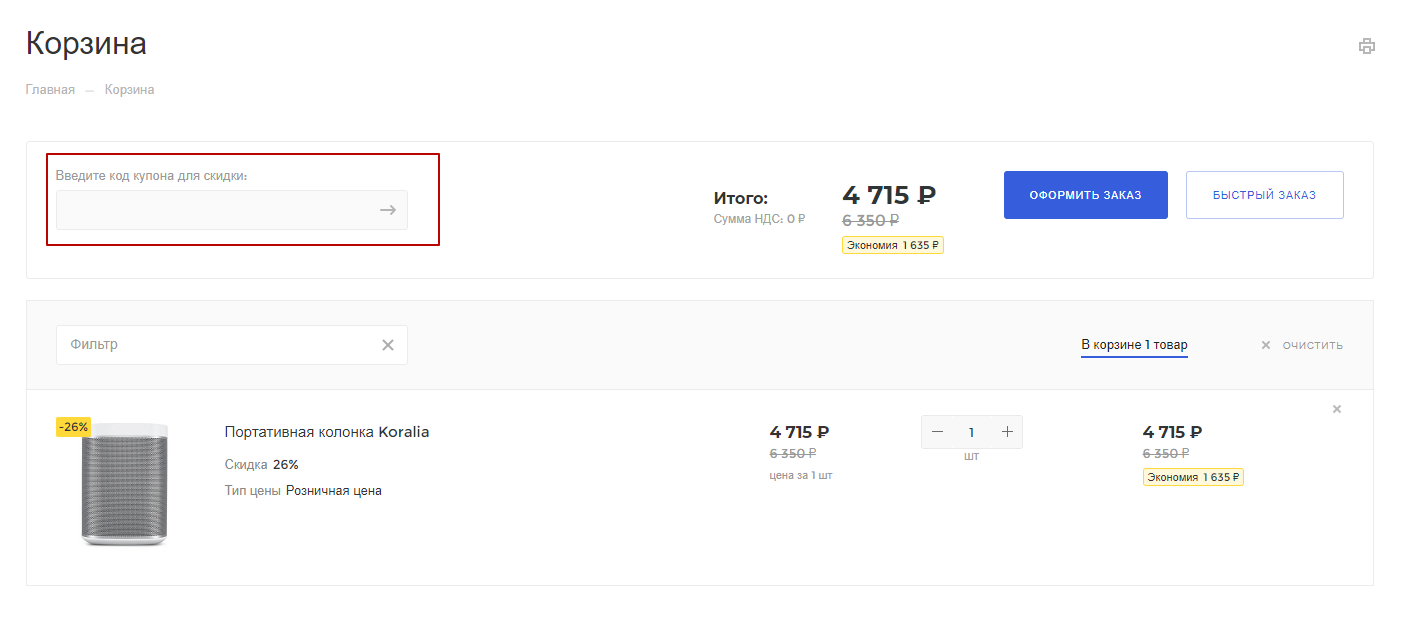Decrease quantity with minus button
Image resolution: width=1404 pixels, height=632 pixels.
(937, 432)
